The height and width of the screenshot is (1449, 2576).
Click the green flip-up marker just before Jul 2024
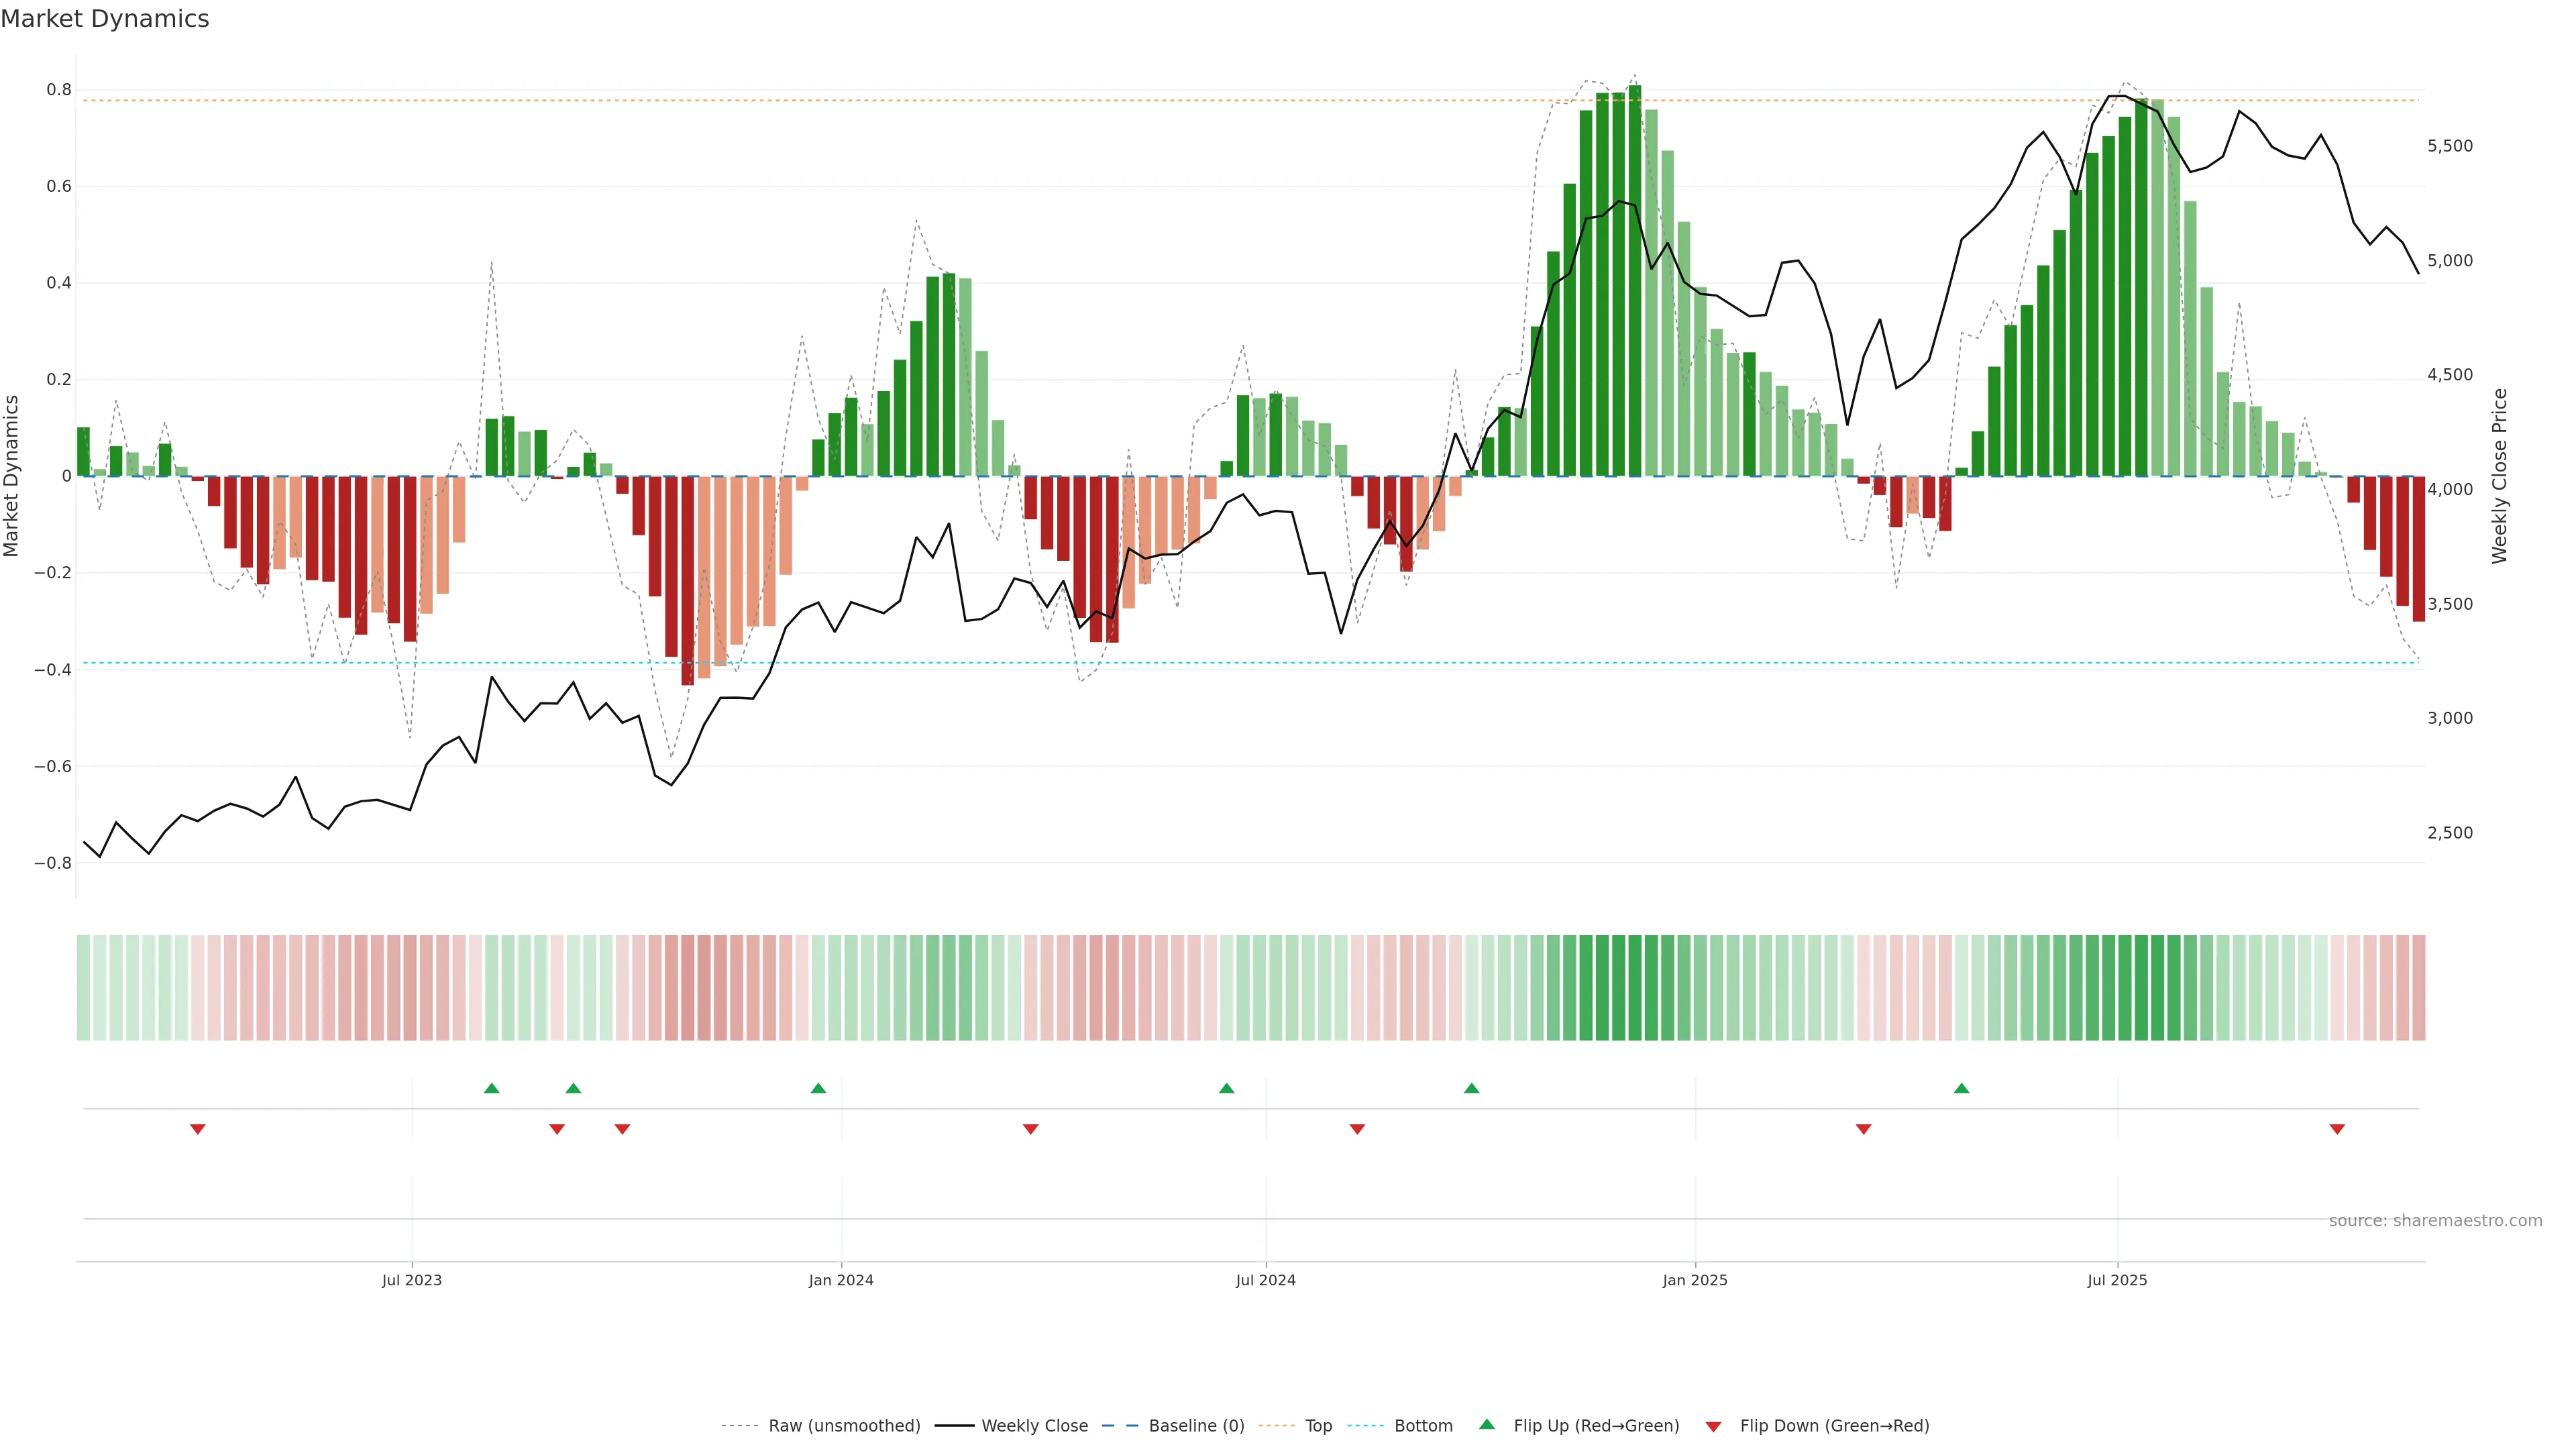pyautogui.click(x=1226, y=1088)
